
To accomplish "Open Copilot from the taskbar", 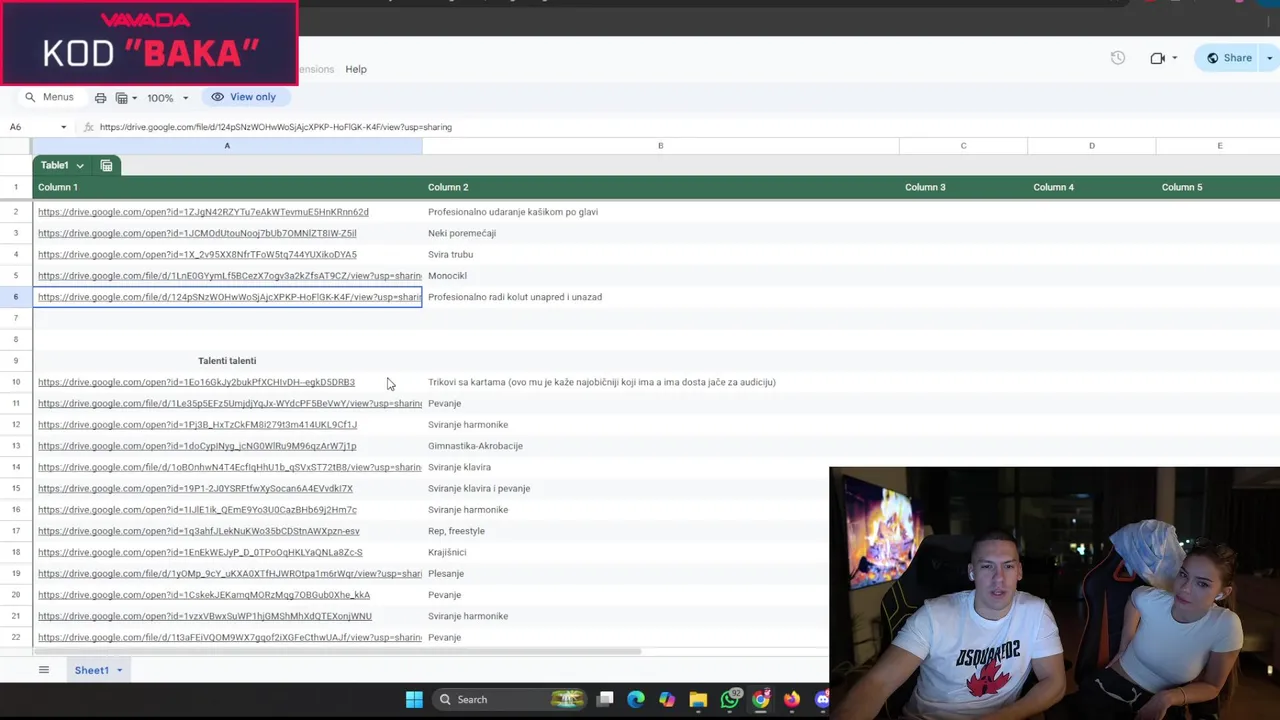I will [x=667, y=699].
